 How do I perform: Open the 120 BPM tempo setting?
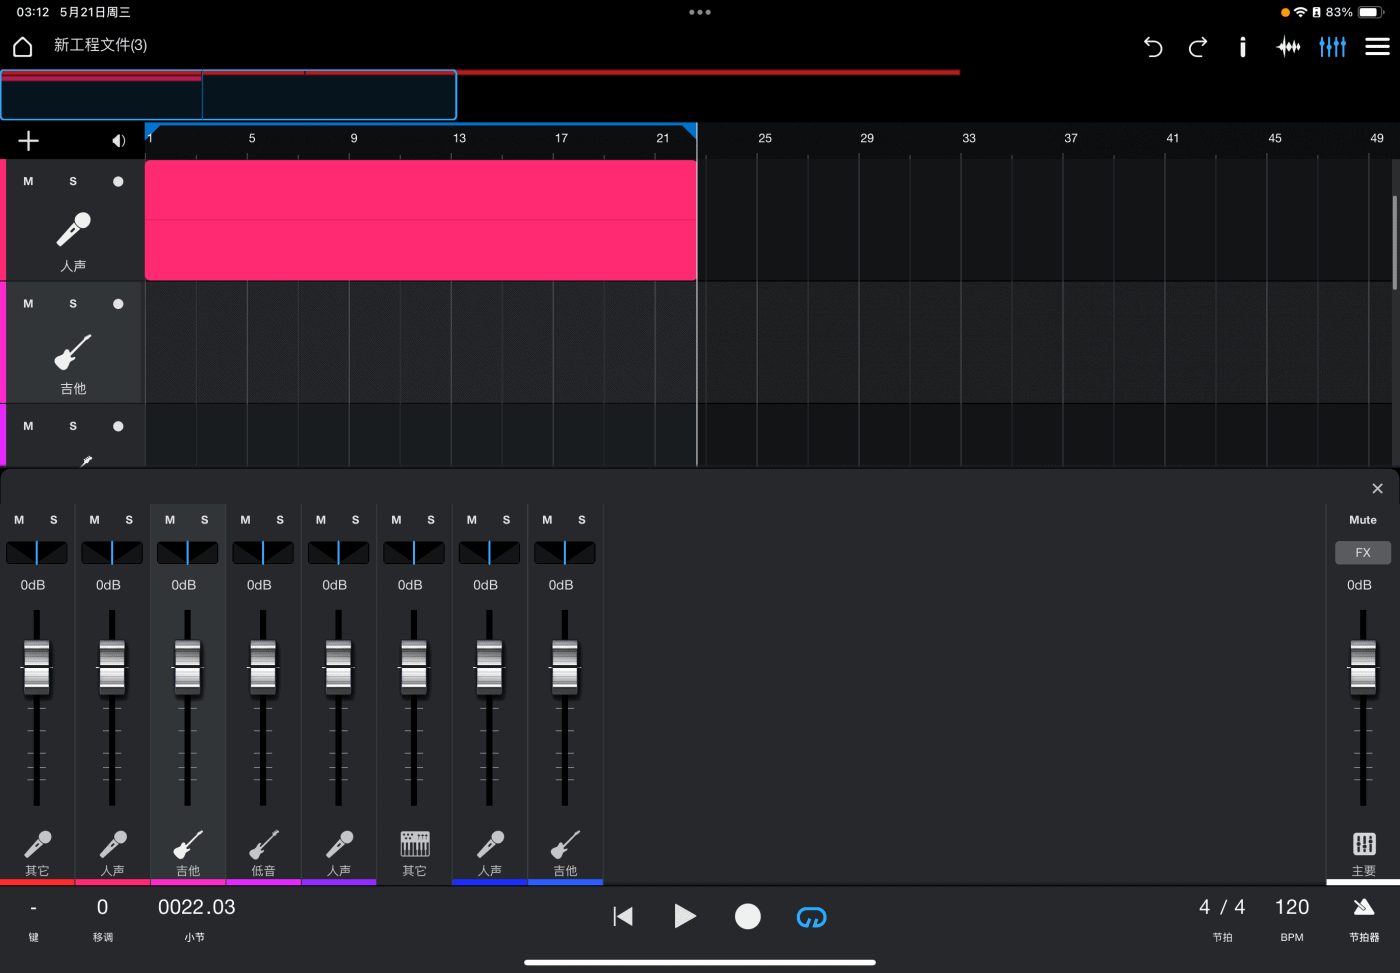1292,907
